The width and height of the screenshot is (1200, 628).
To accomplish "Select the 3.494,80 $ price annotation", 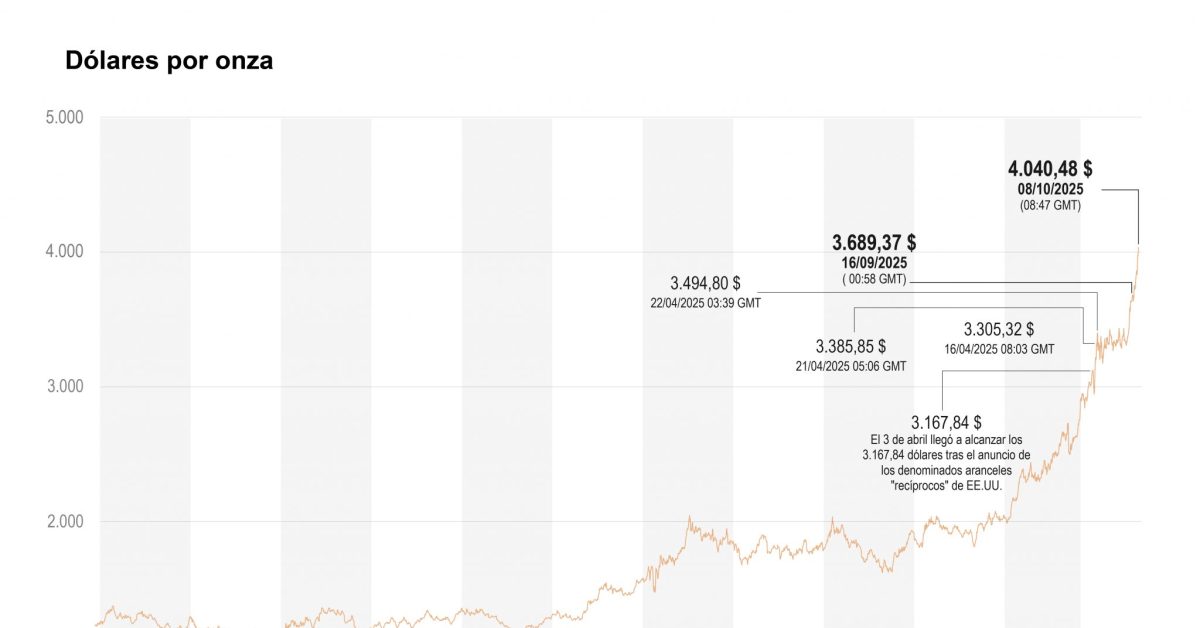I will coord(705,284).
